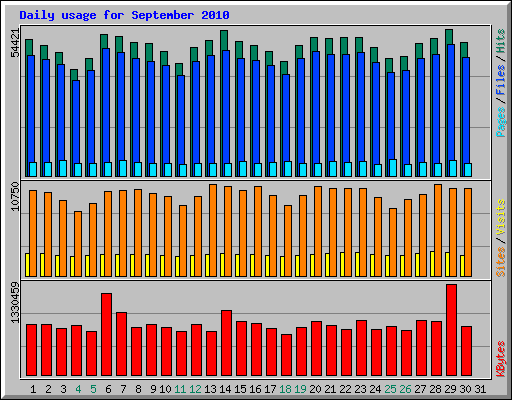This screenshot has height=400, width=512.
Task: Select day label 27 on the x-axis
Action: pyautogui.click(x=420, y=389)
